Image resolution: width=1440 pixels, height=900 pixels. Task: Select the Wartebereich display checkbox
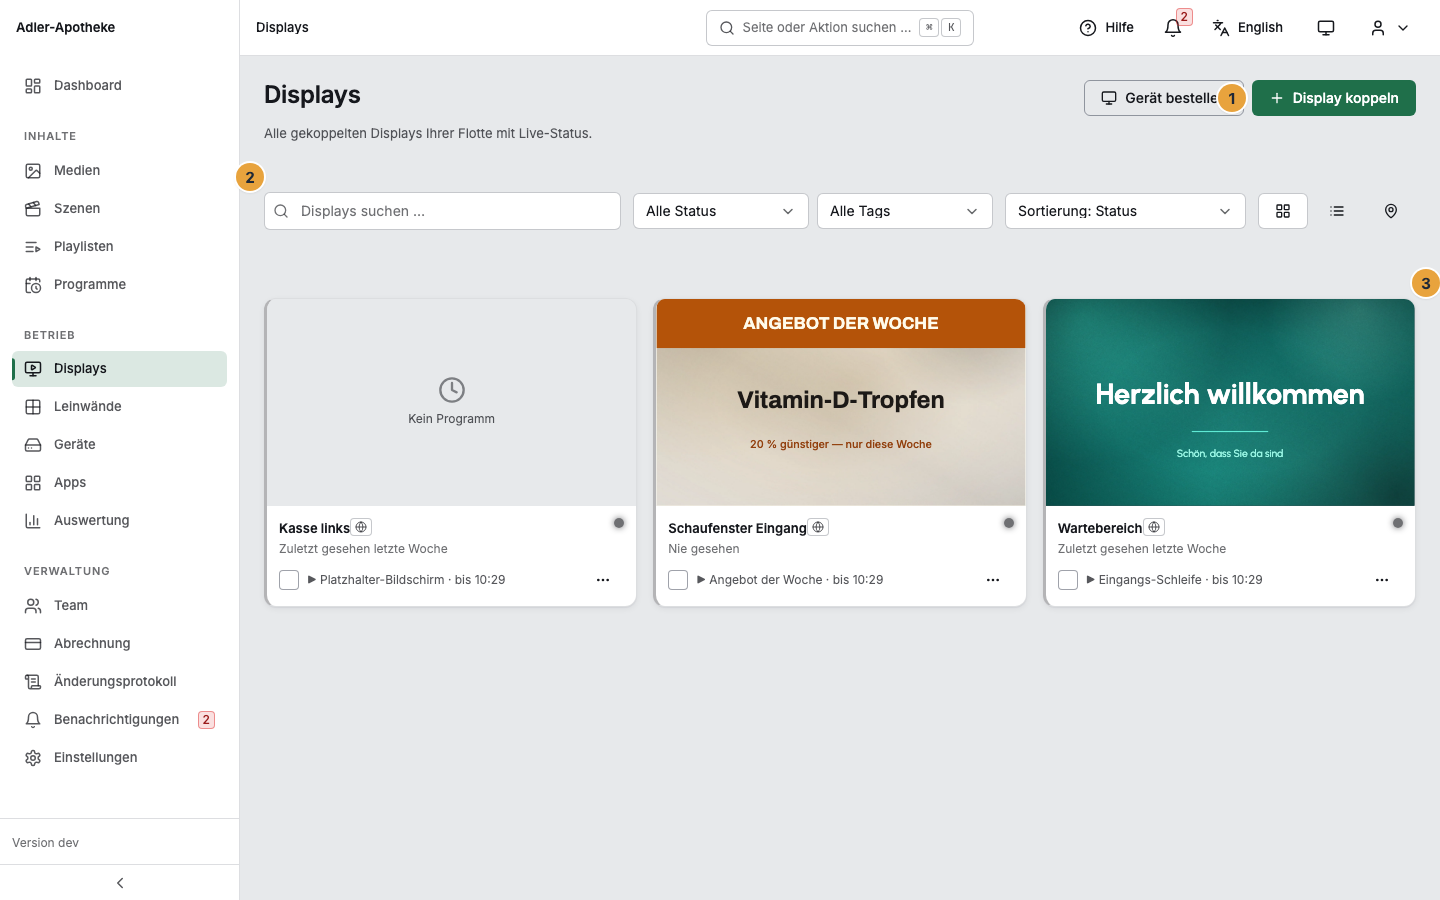tap(1068, 580)
